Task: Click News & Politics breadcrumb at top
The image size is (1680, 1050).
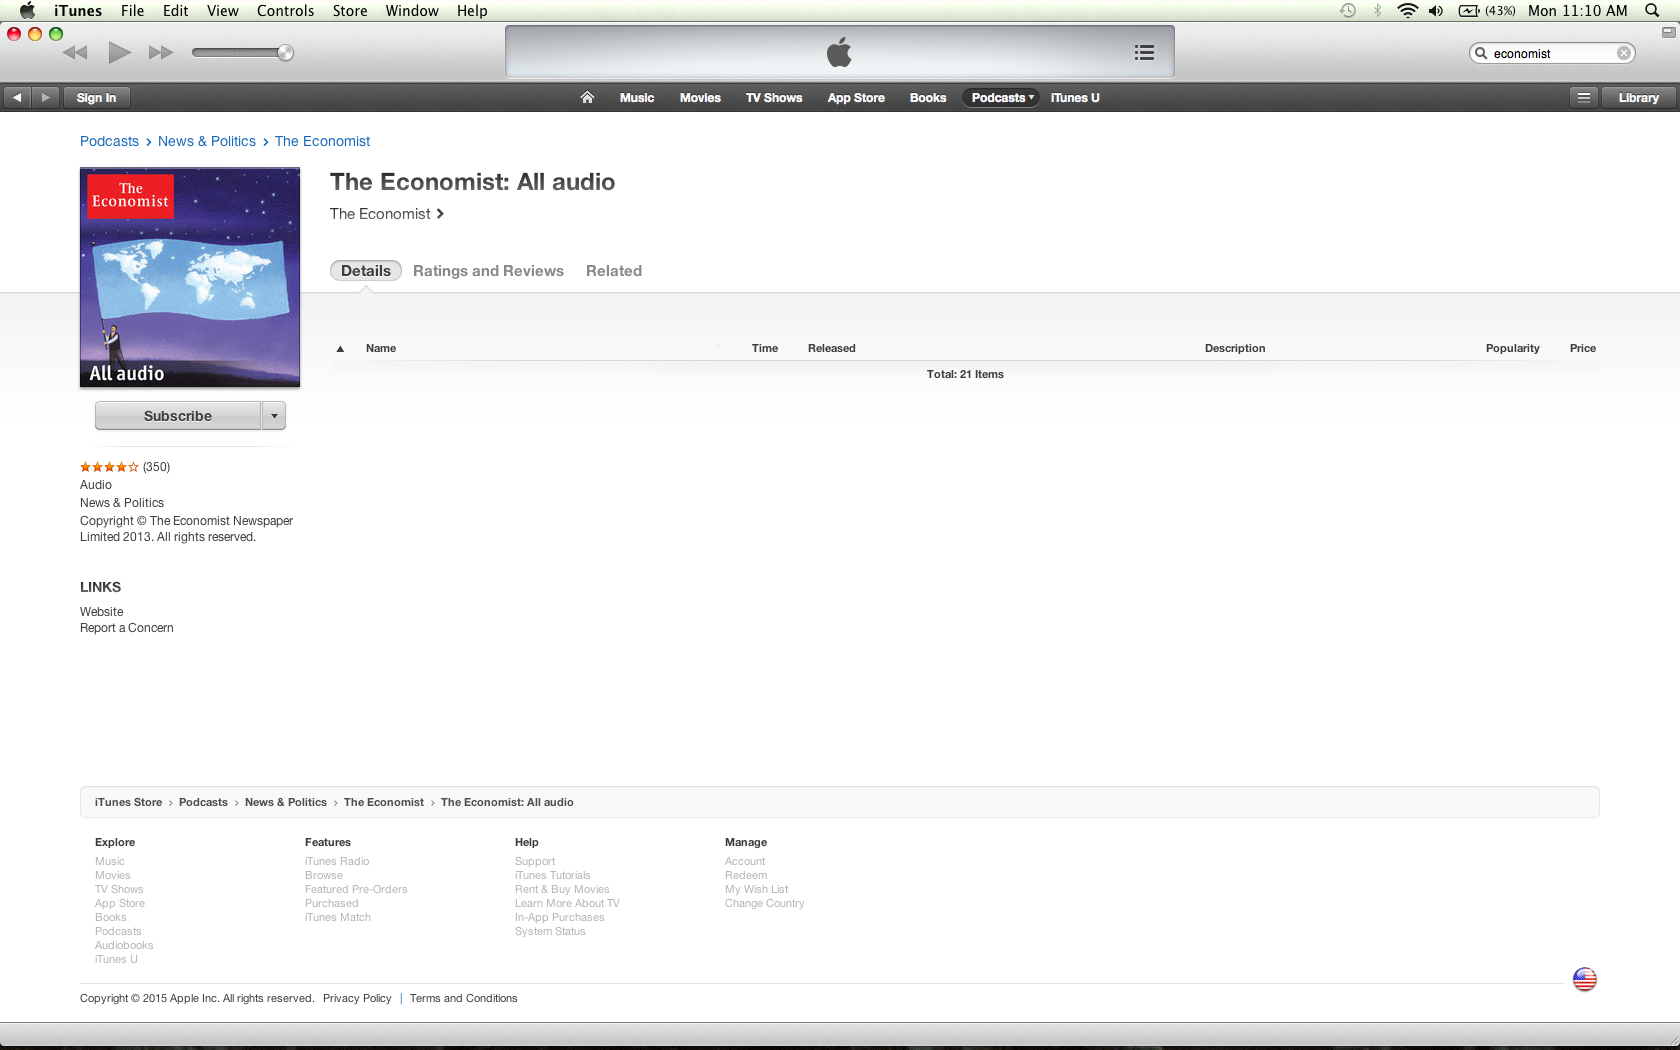Action: [207, 141]
